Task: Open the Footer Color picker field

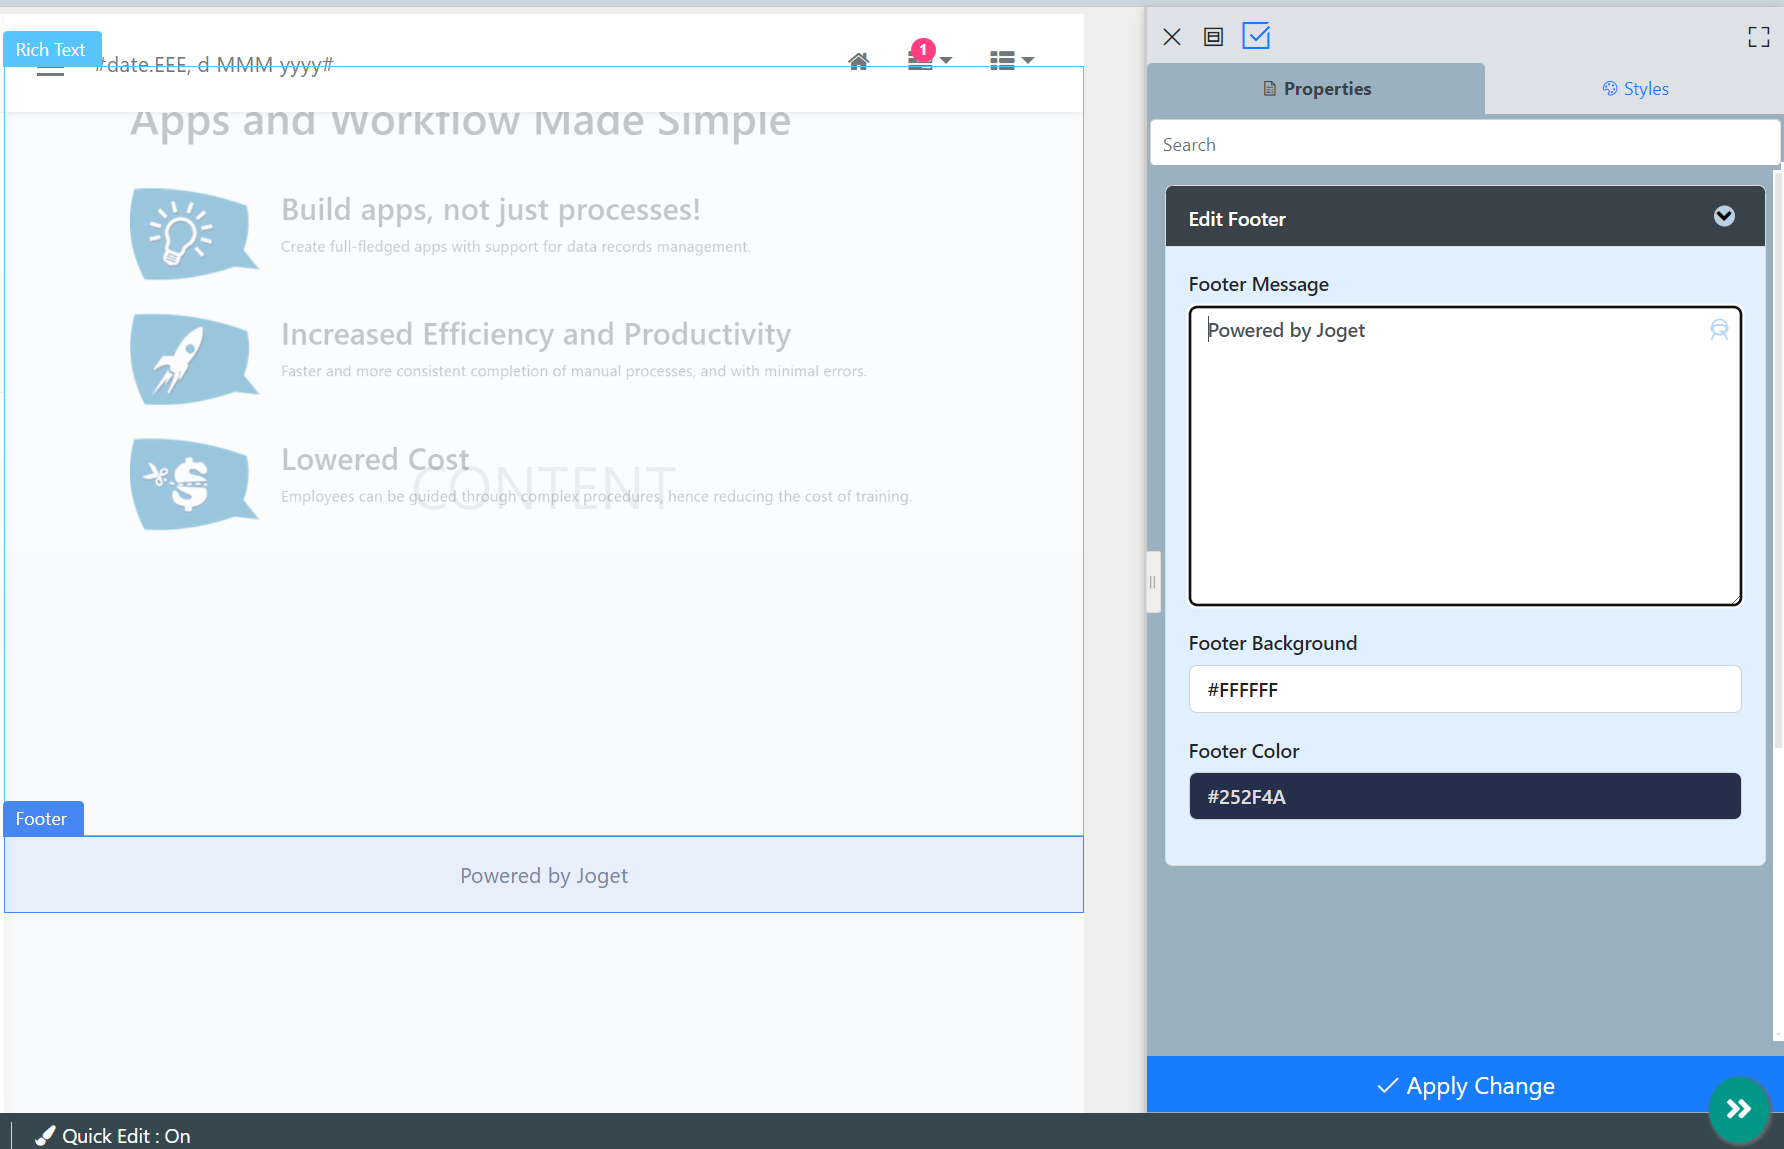Action: click(1464, 797)
